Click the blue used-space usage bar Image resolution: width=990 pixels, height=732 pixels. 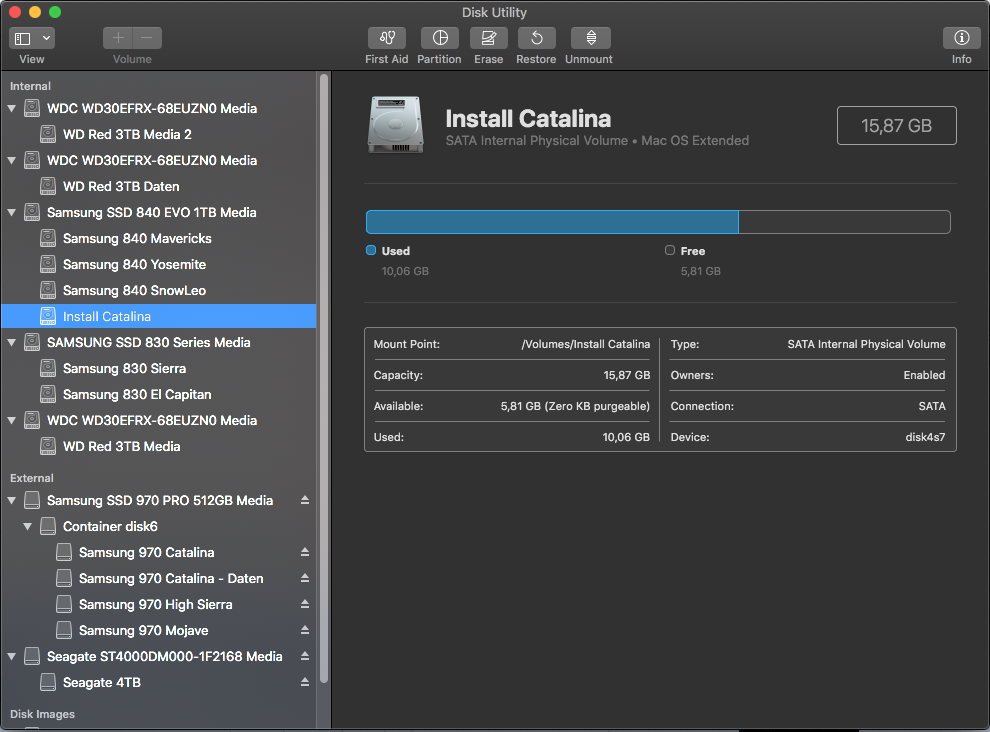[552, 222]
